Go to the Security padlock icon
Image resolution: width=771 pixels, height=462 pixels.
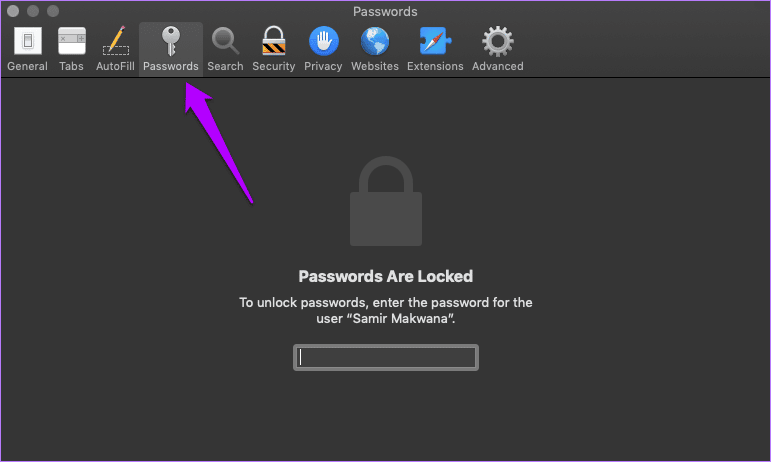pos(273,41)
